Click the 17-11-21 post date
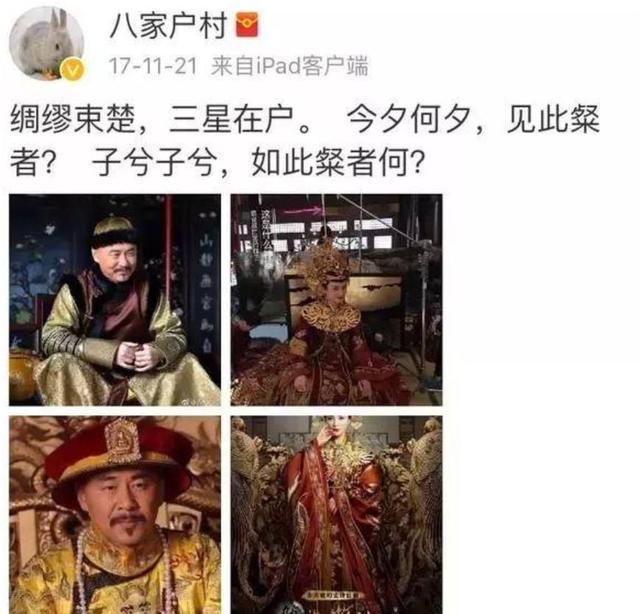 [153, 66]
